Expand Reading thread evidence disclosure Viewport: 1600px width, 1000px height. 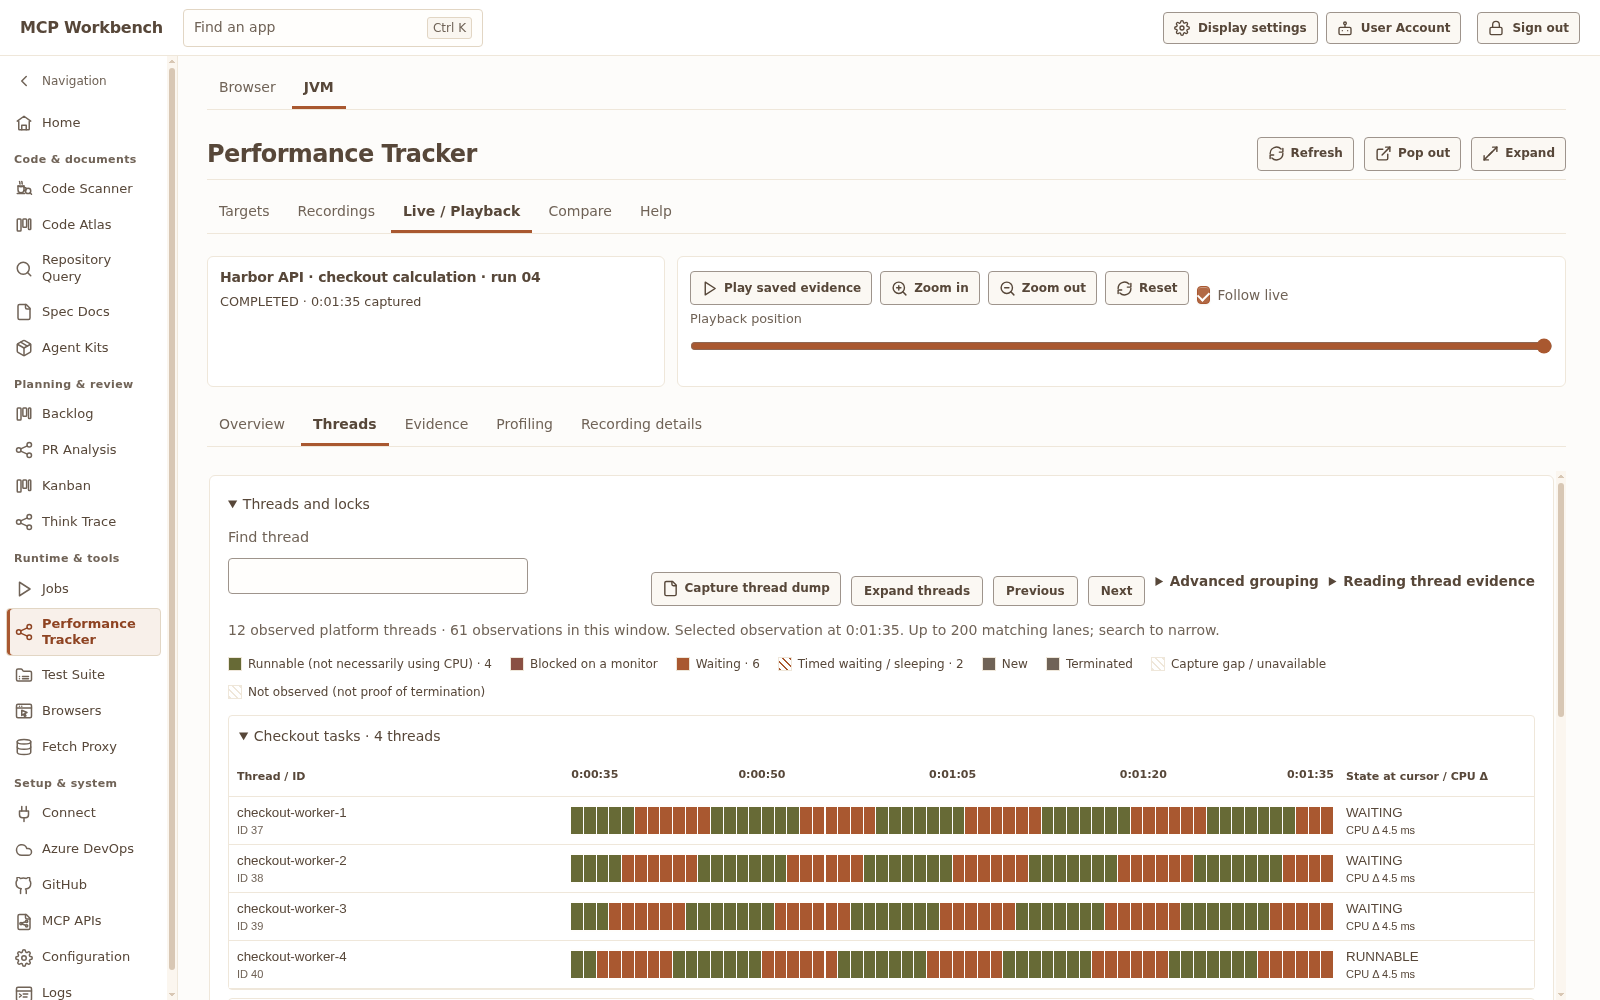[1431, 581]
